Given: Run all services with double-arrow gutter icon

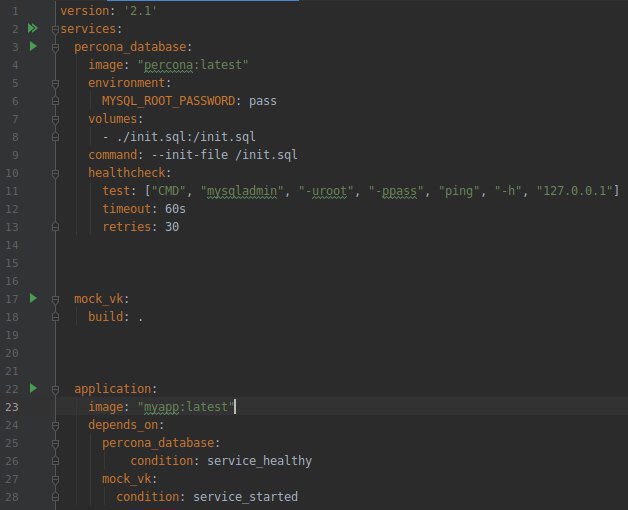Looking at the screenshot, I should tap(33, 28).
